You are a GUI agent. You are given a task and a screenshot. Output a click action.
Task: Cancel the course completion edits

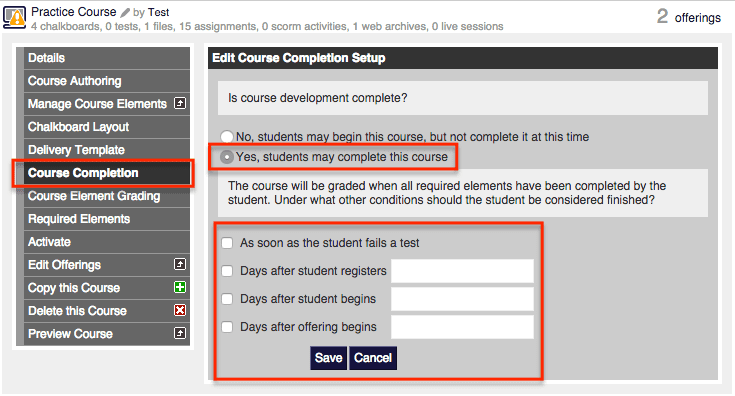coord(373,358)
